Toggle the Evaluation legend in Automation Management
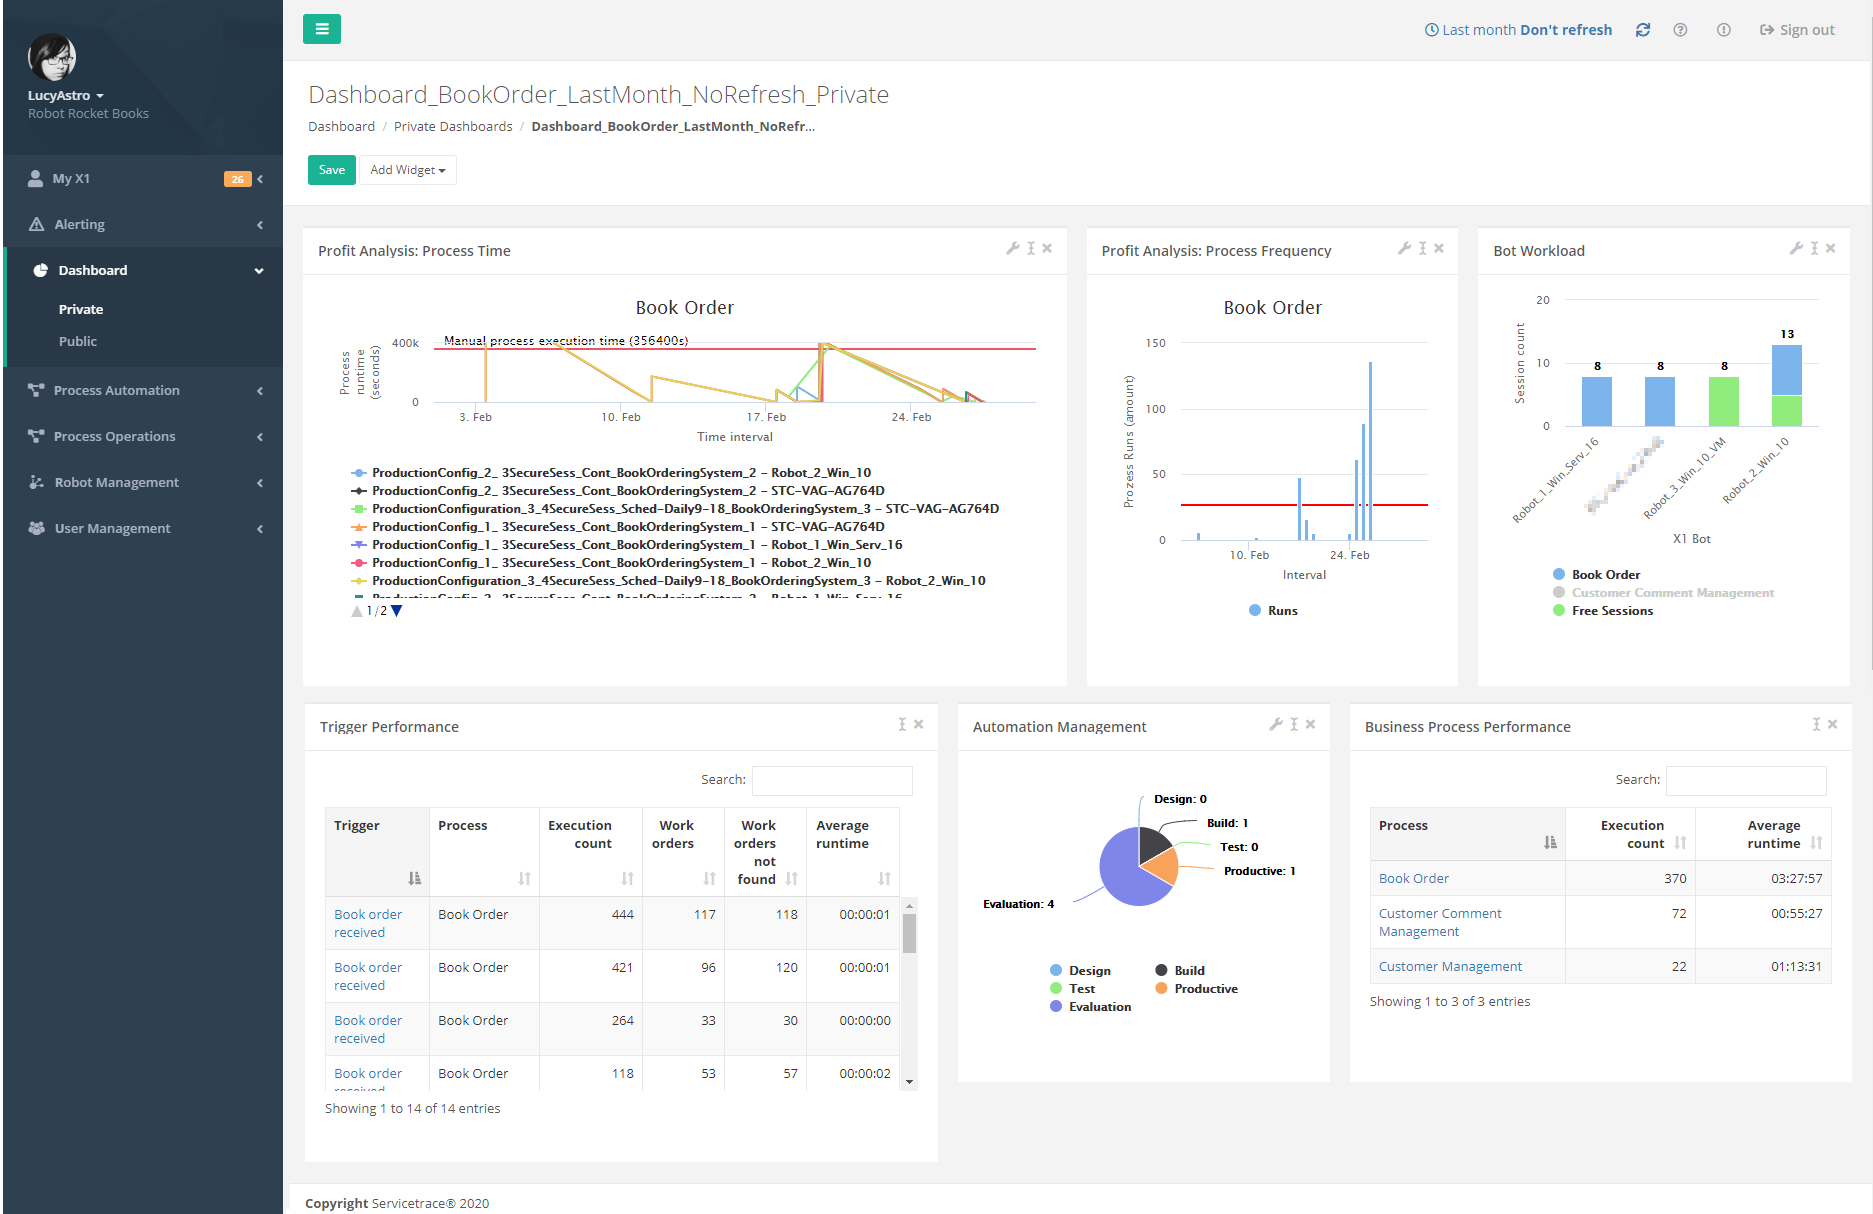This screenshot has width=1873, height=1214. pyautogui.click(x=1090, y=1006)
